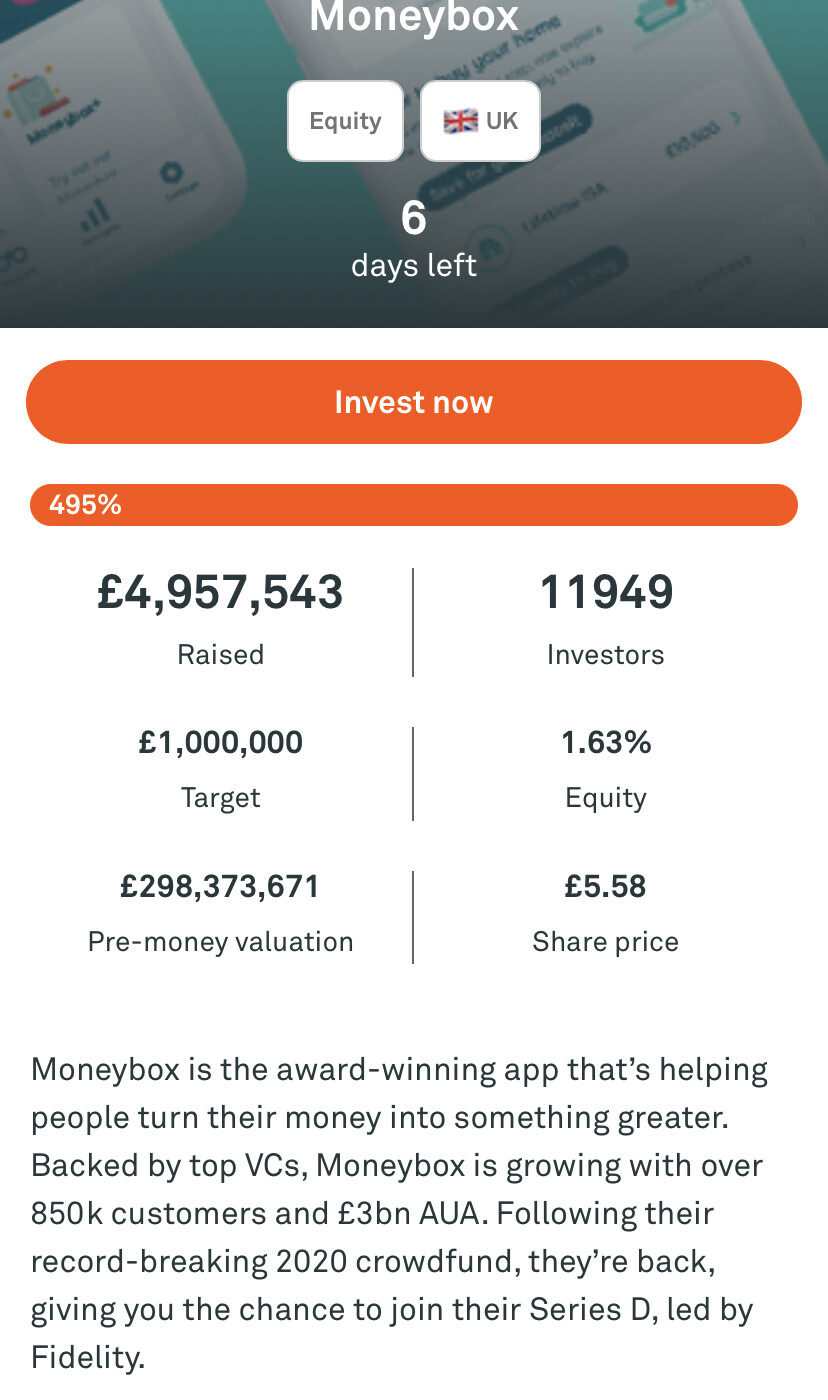Click the Investors label
The width and height of the screenshot is (828, 1400).
point(606,655)
